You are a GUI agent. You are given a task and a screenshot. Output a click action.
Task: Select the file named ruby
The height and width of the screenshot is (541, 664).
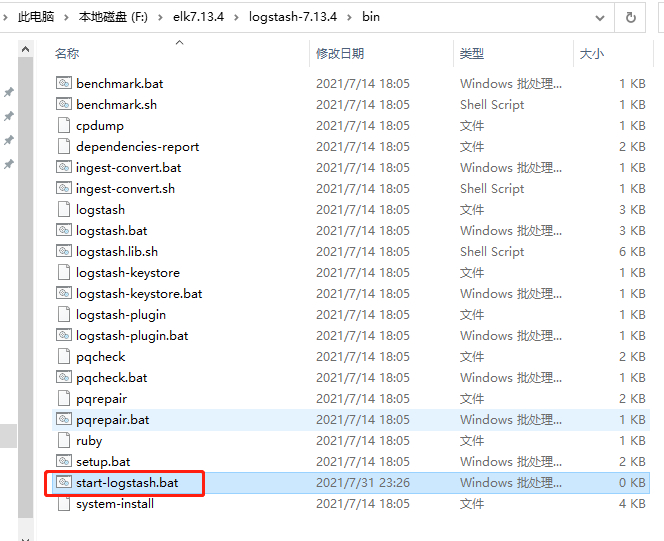(x=89, y=441)
